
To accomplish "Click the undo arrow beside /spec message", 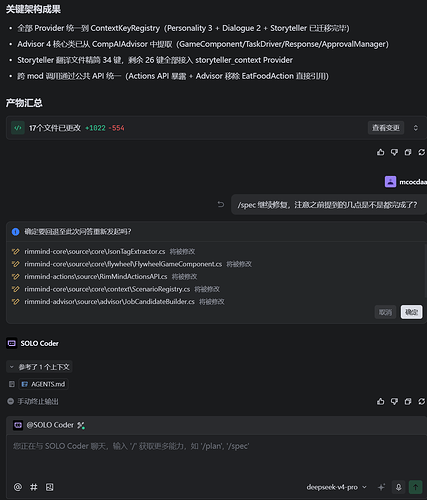I will point(221,204).
